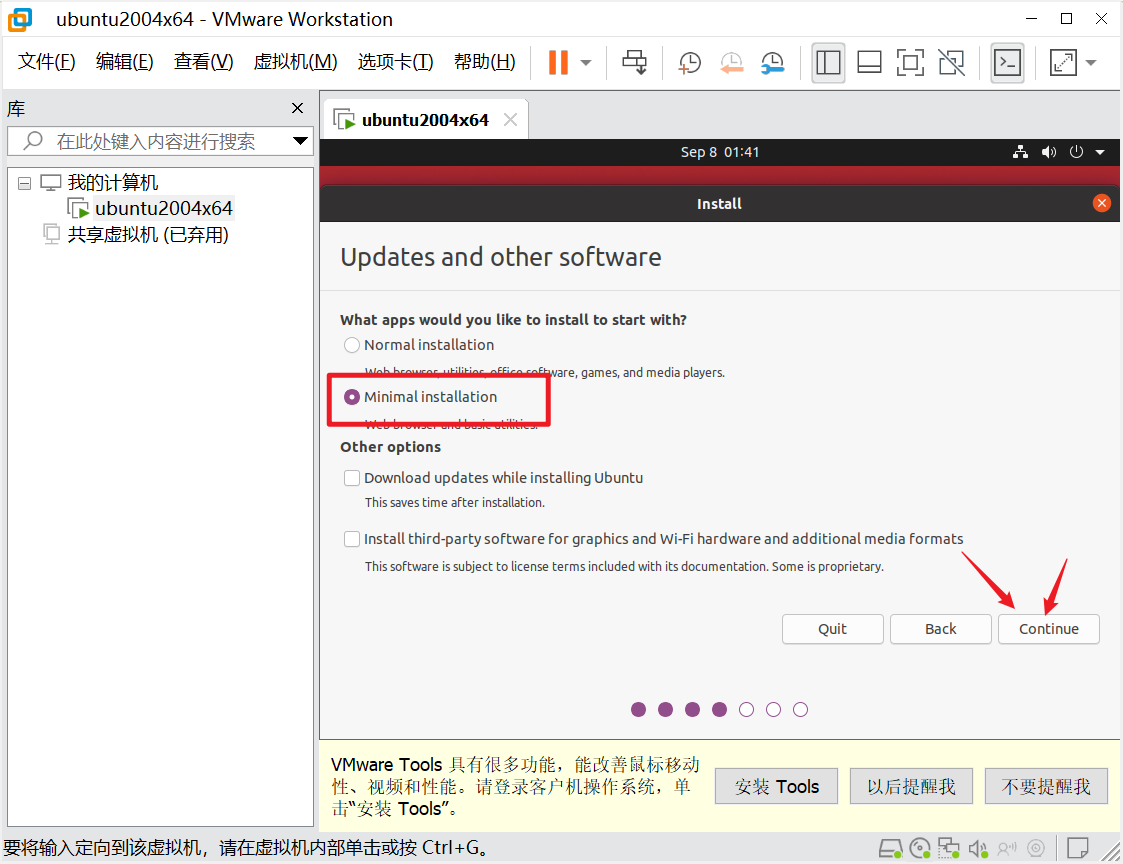Close the ubuntu2004x64 tab
The width and height of the screenshot is (1123, 864).
[x=511, y=120]
